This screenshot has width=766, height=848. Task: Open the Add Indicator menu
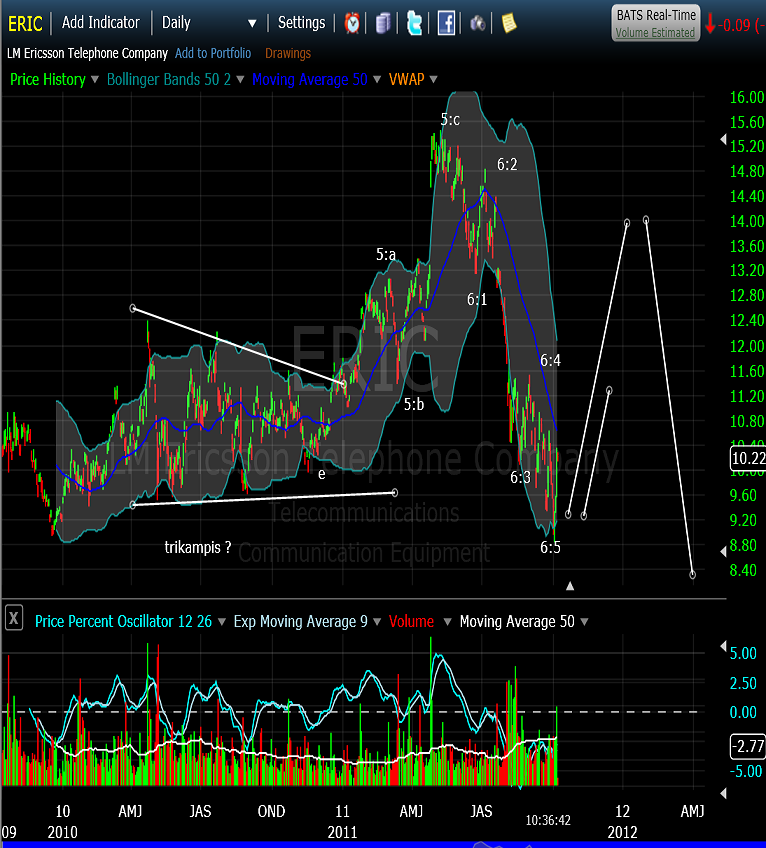pos(101,23)
